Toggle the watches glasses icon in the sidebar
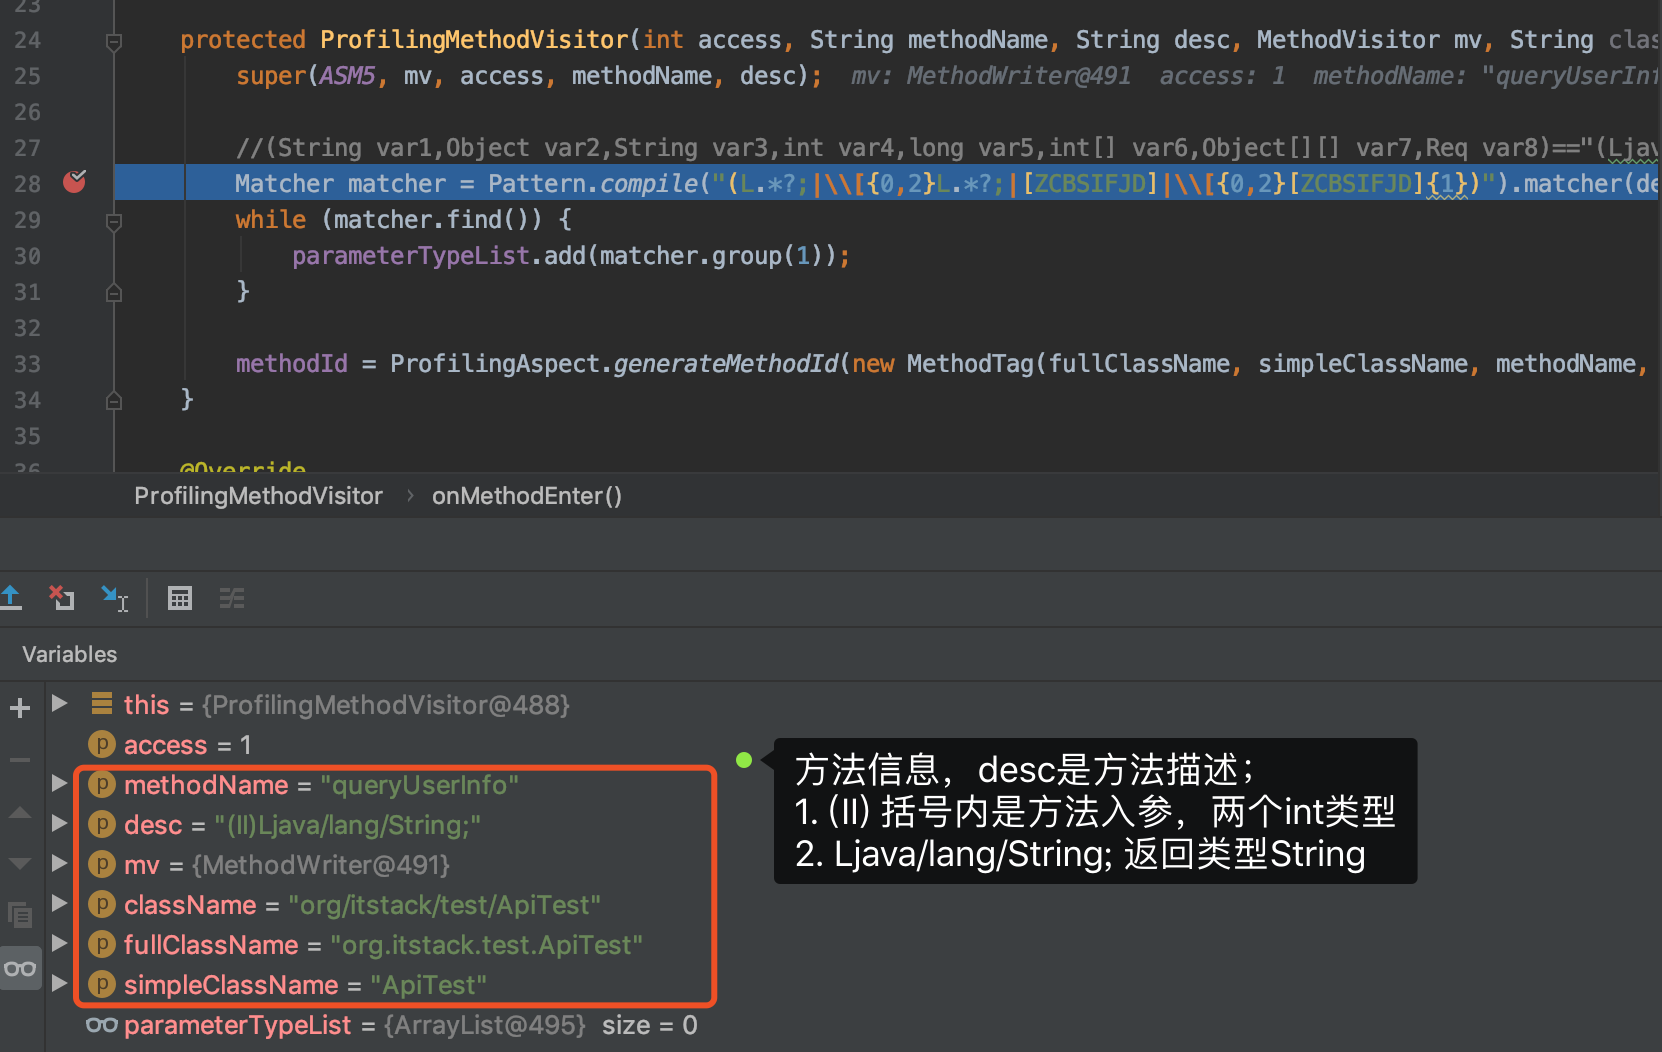Screen dimensions: 1662x1052 tap(20, 968)
